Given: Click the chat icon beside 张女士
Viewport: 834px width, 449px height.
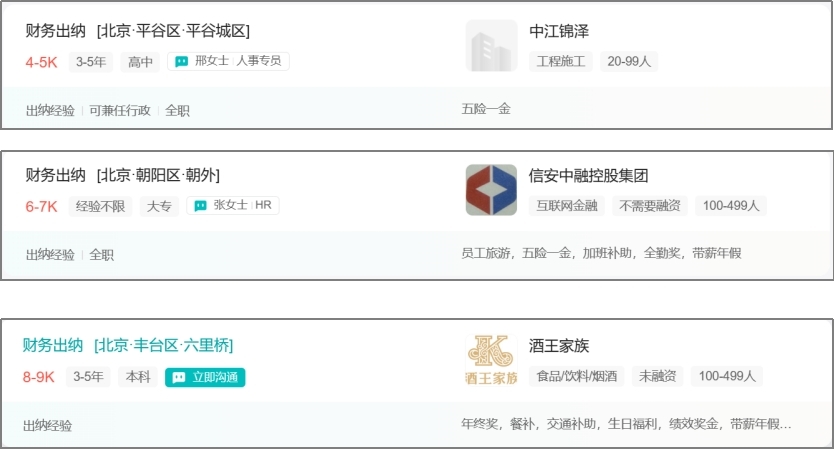Looking at the screenshot, I should tap(200, 206).
